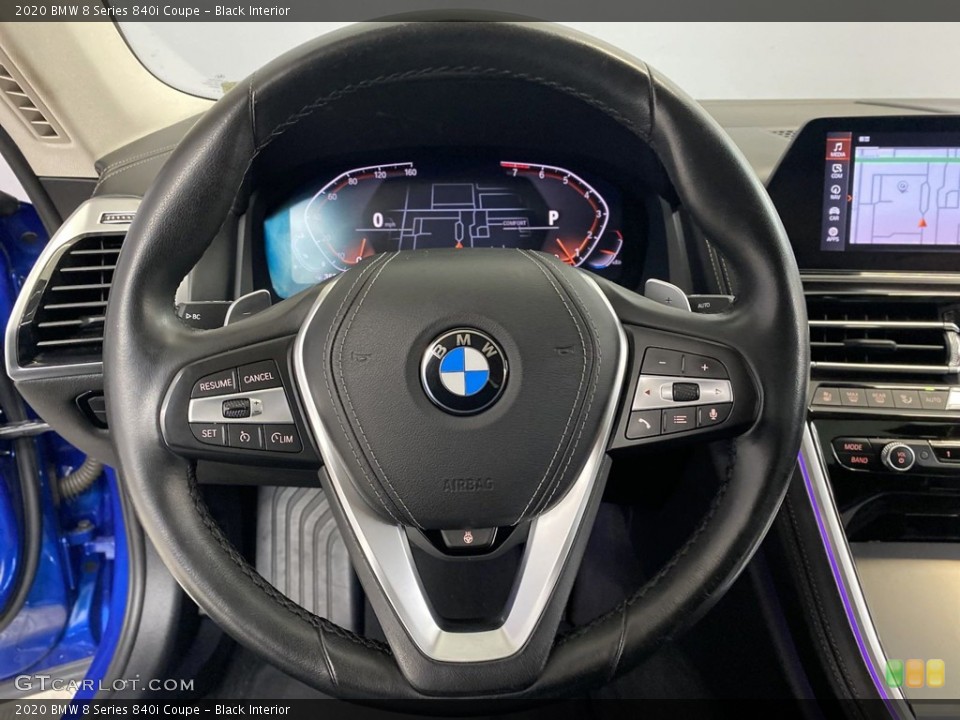Image resolution: width=960 pixels, height=720 pixels.
Task: Tap climate AUTO button
Action: pos(932,400)
